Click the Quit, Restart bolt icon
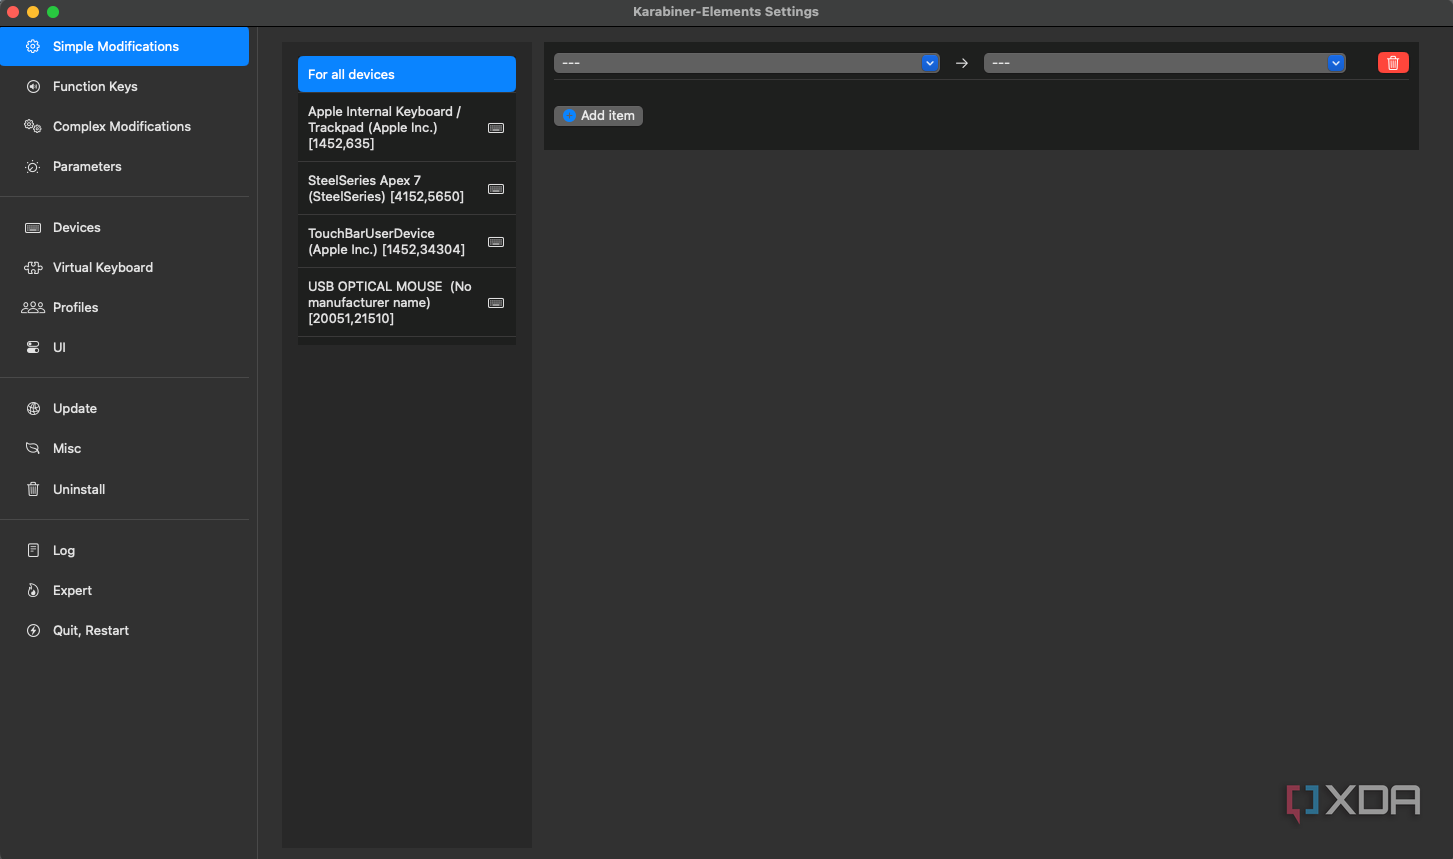This screenshot has width=1453, height=859. [x=33, y=631]
